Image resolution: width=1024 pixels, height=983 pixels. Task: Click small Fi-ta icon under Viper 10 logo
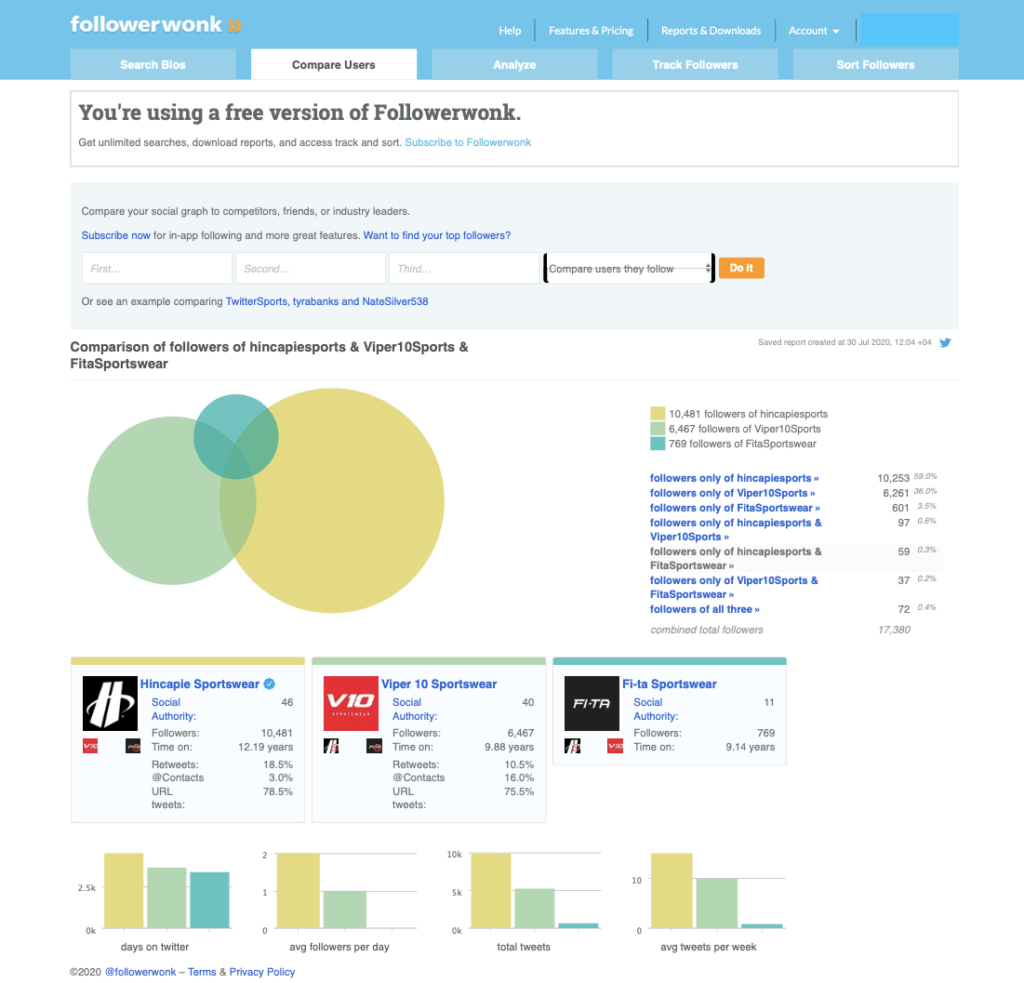pyautogui.click(x=374, y=746)
